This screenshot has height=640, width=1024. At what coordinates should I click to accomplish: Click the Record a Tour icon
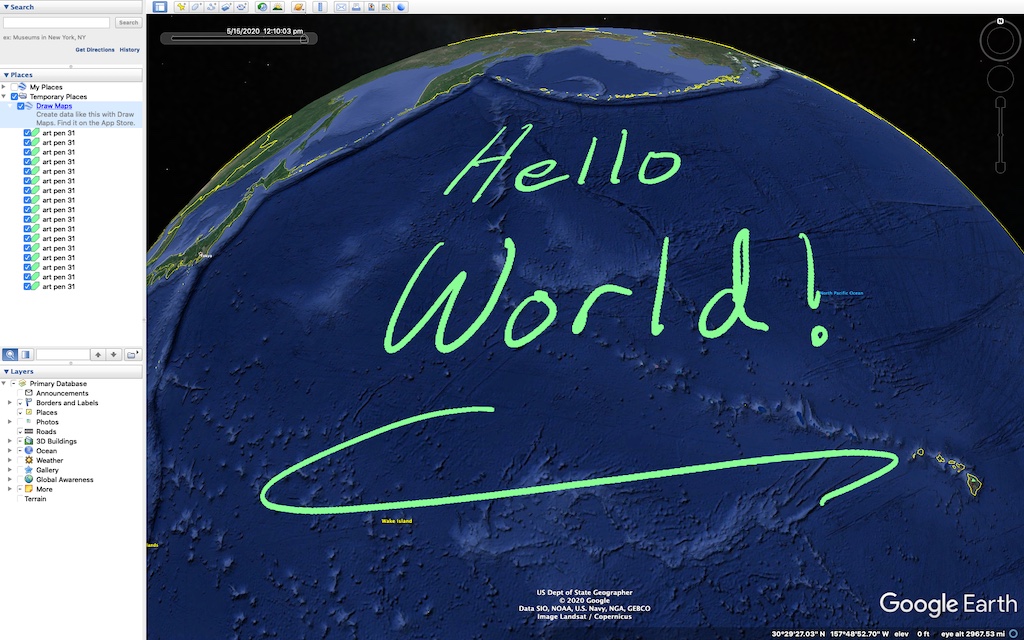point(241,7)
